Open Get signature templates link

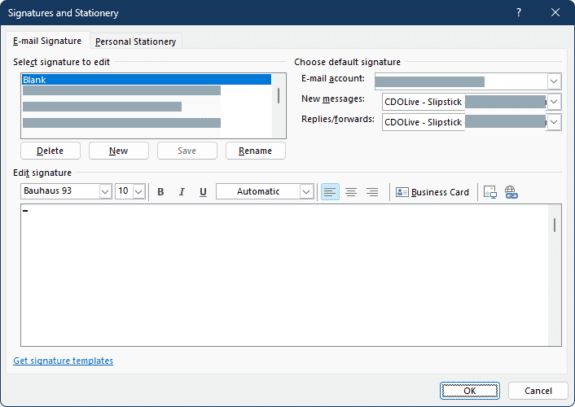click(x=63, y=361)
